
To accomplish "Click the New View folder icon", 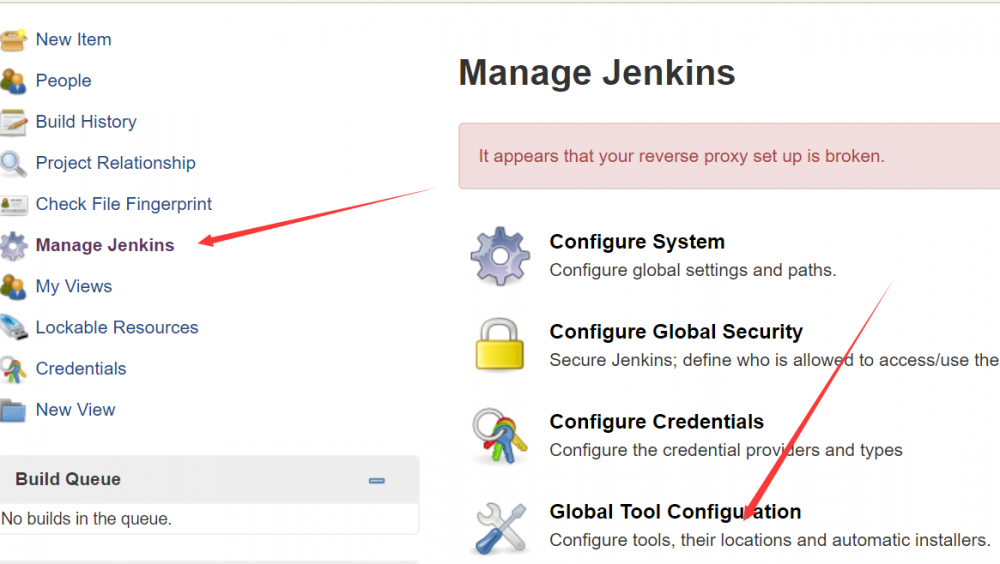I will (13, 410).
